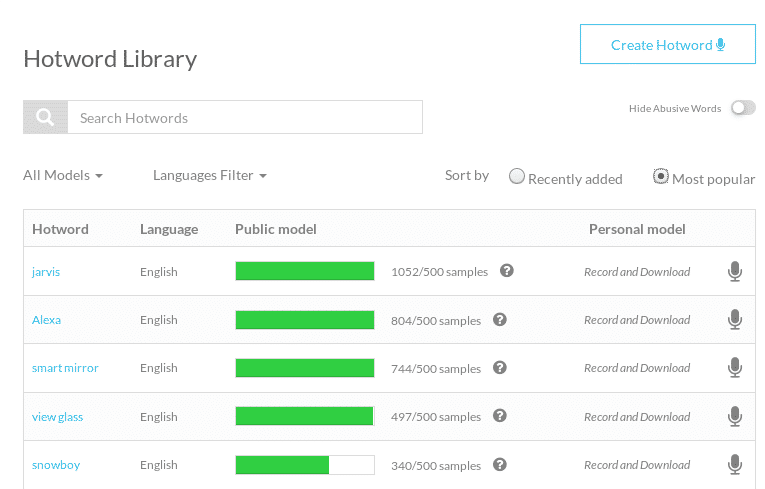Screen dimensions: 765x489
Task: Focus the Search Hotwords input field
Action: 245,117
